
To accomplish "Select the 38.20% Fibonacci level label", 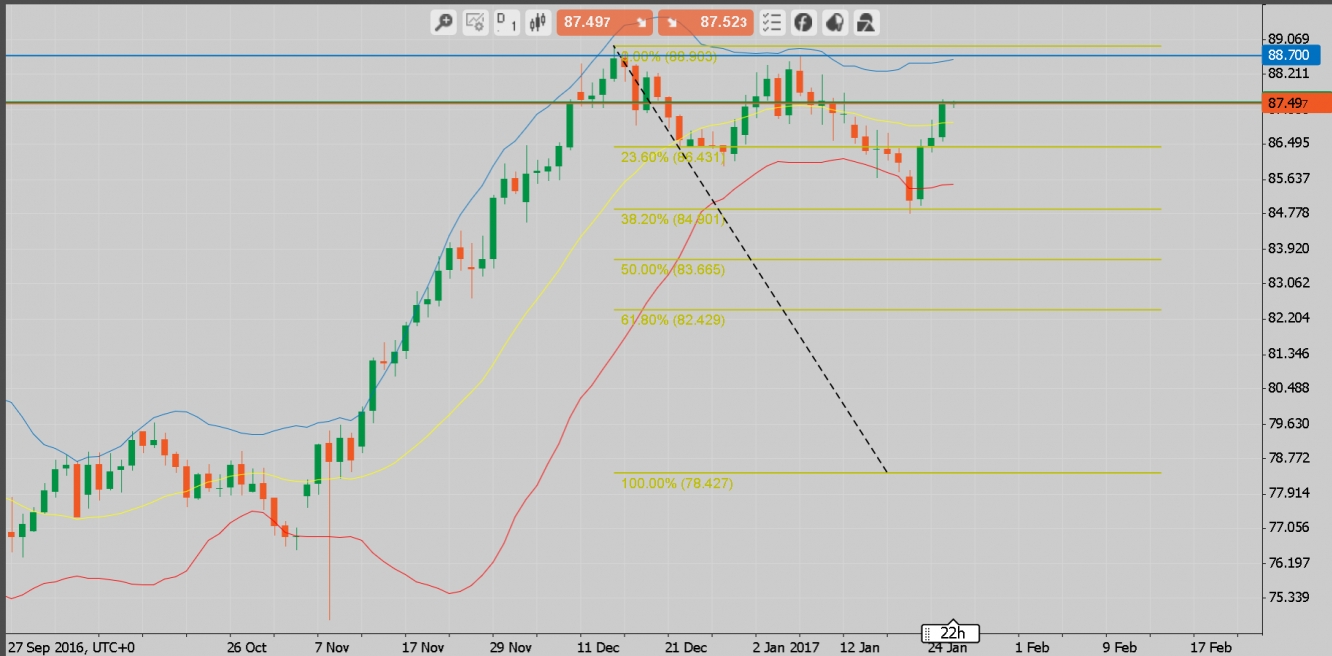I will click(x=671, y=219).
